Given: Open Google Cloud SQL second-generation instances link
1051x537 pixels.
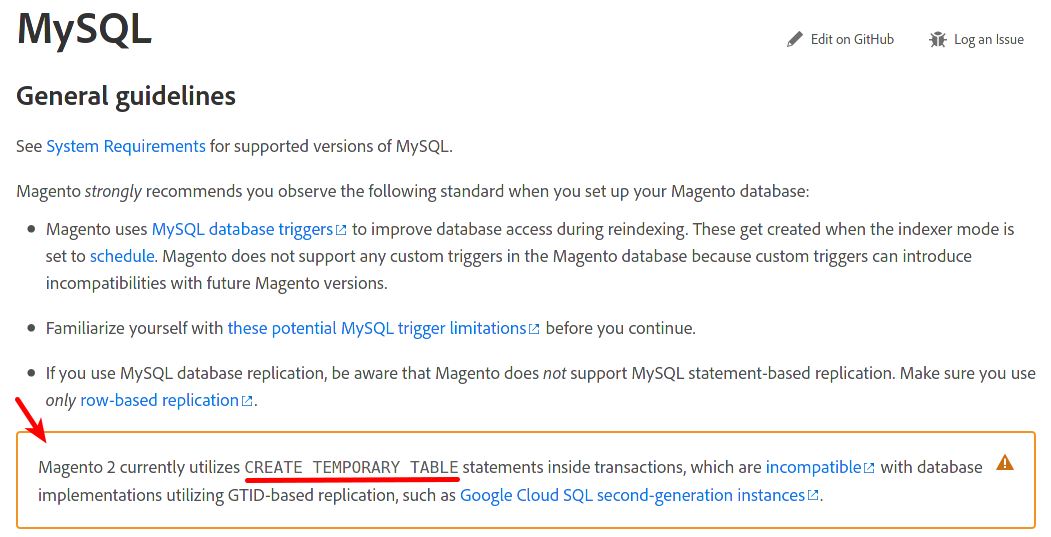Looking at the screenshot, I should tap(632, 495).
